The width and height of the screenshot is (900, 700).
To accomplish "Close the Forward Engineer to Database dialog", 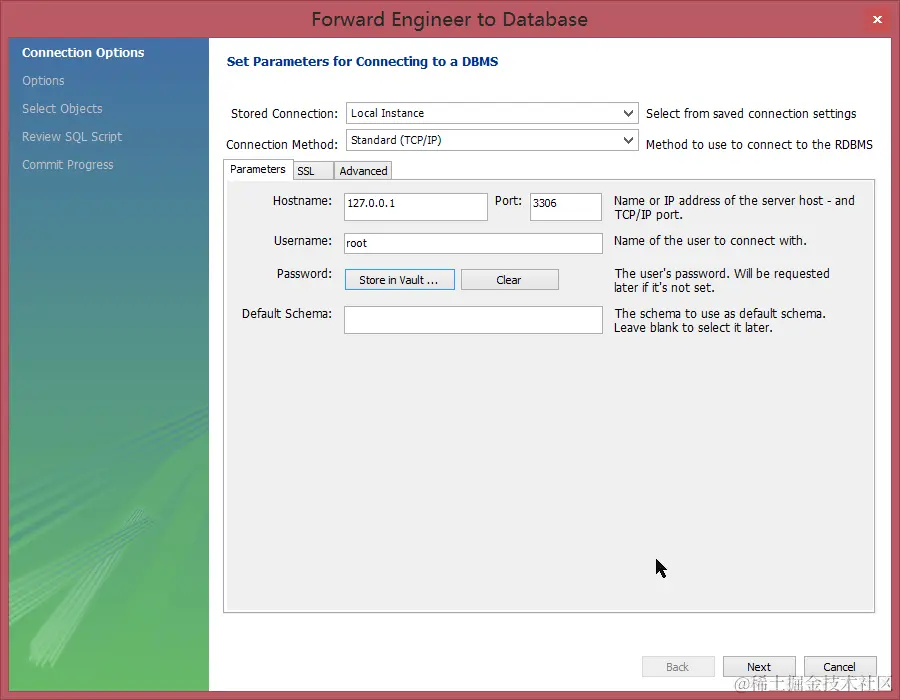I will (x=877, y=20).
